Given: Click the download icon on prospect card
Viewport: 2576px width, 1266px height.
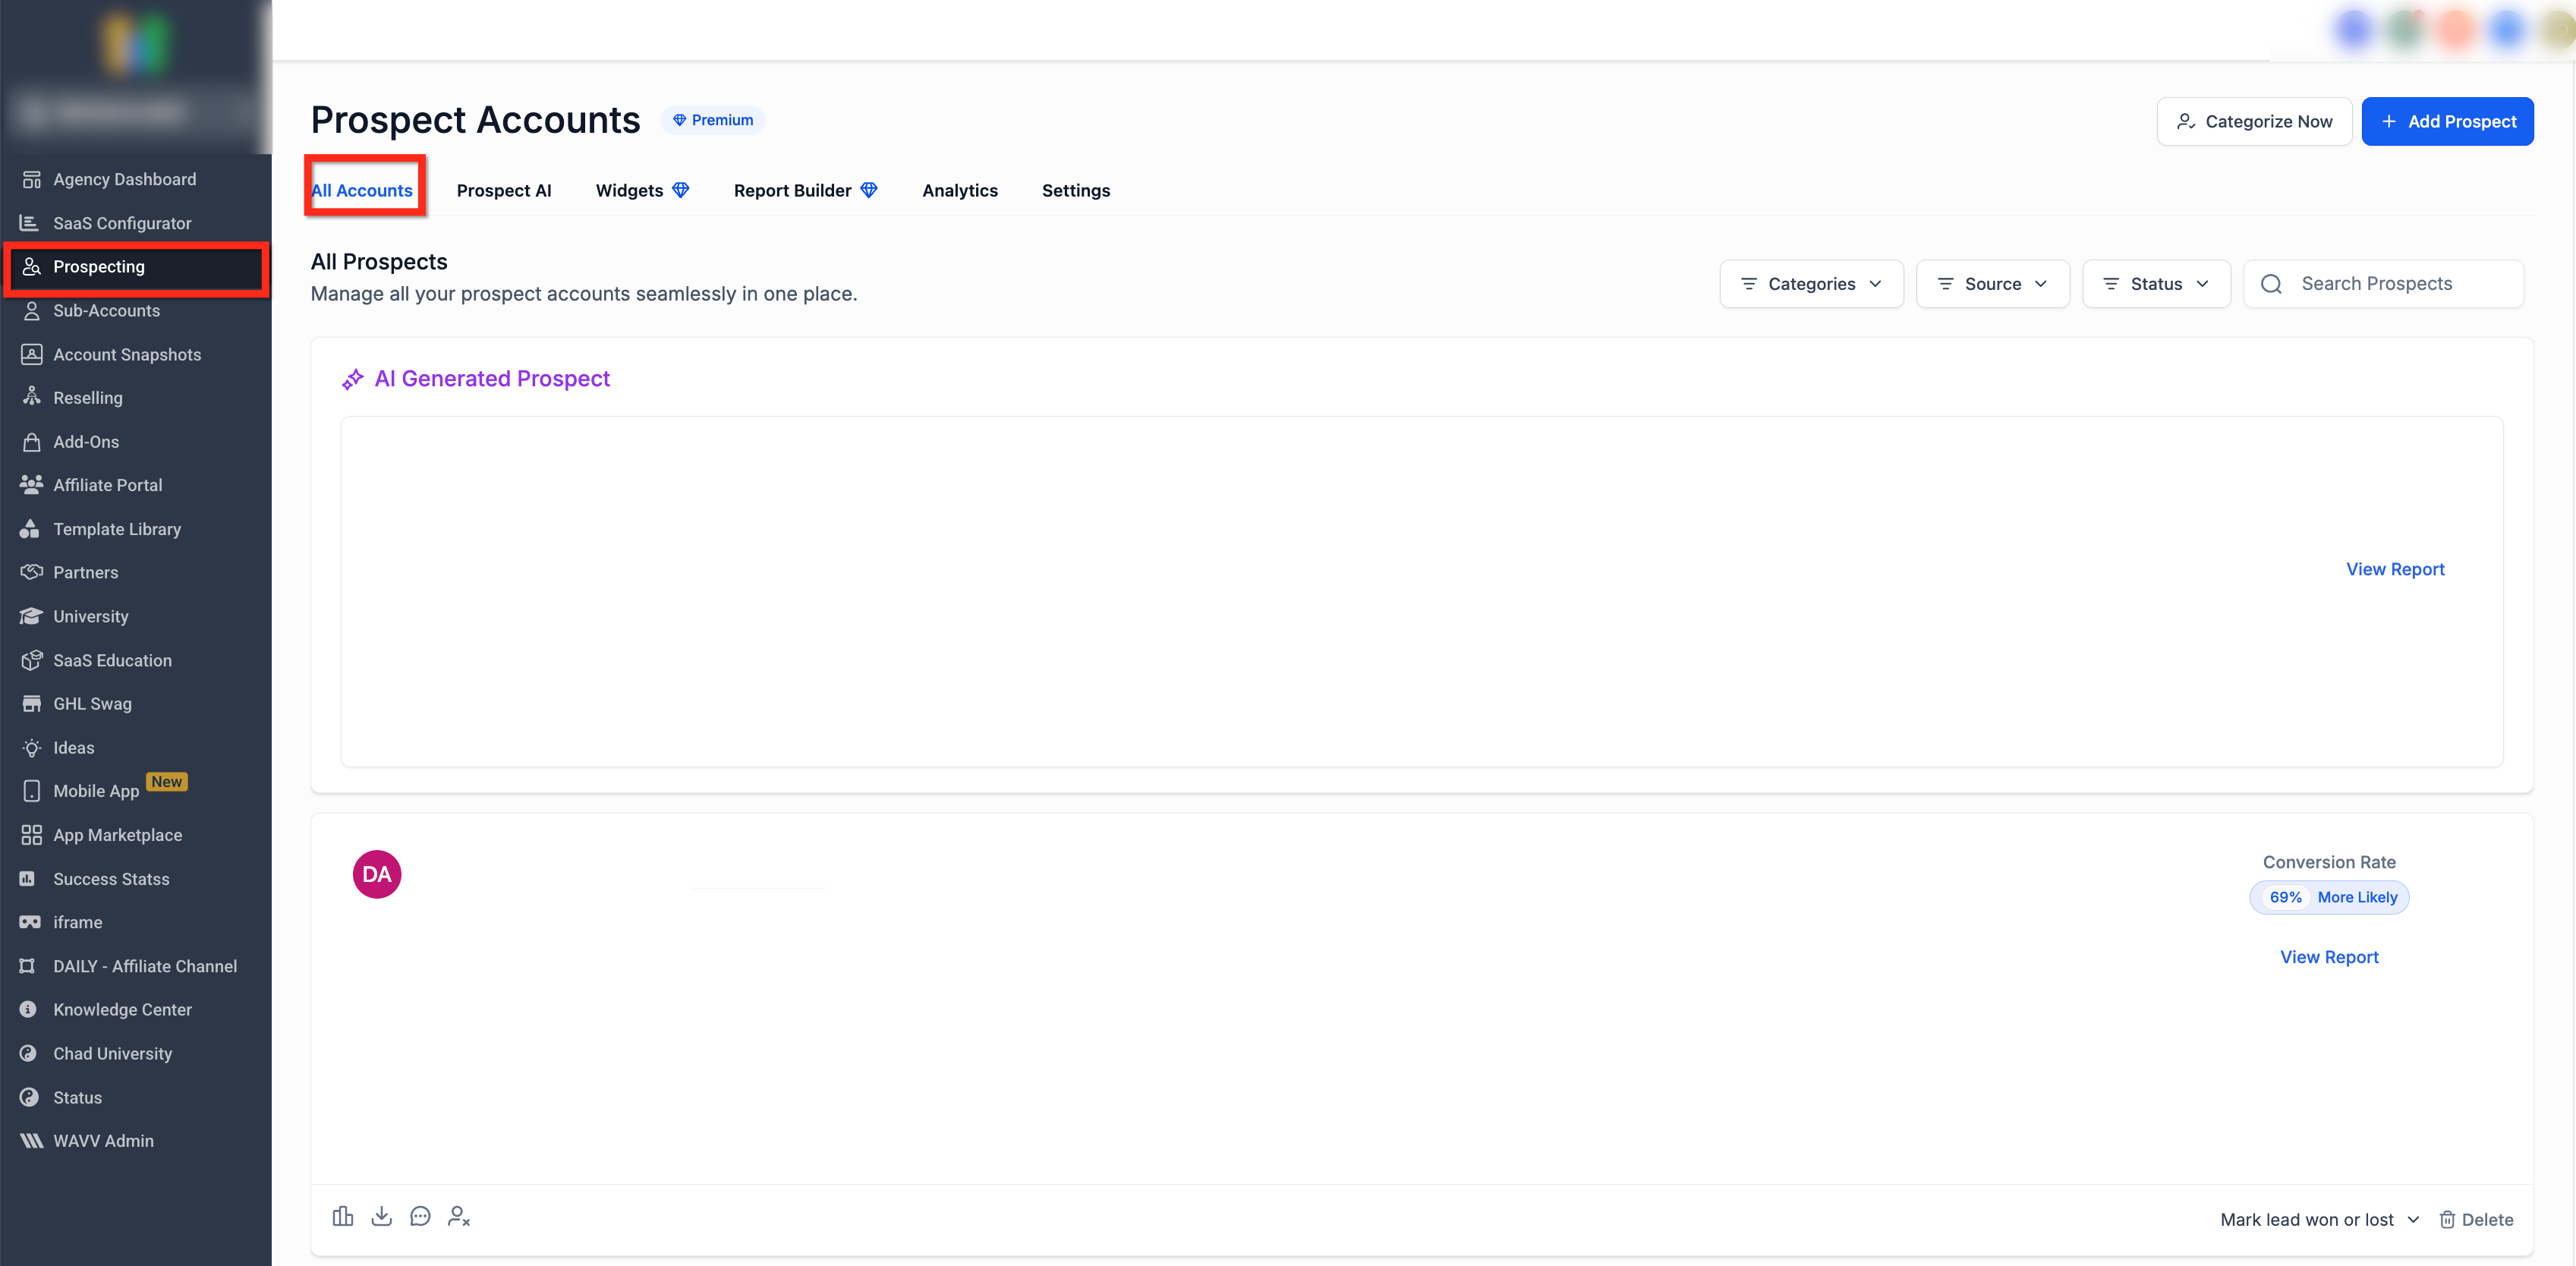Looking at the screenshot, I should [381, 1216].
